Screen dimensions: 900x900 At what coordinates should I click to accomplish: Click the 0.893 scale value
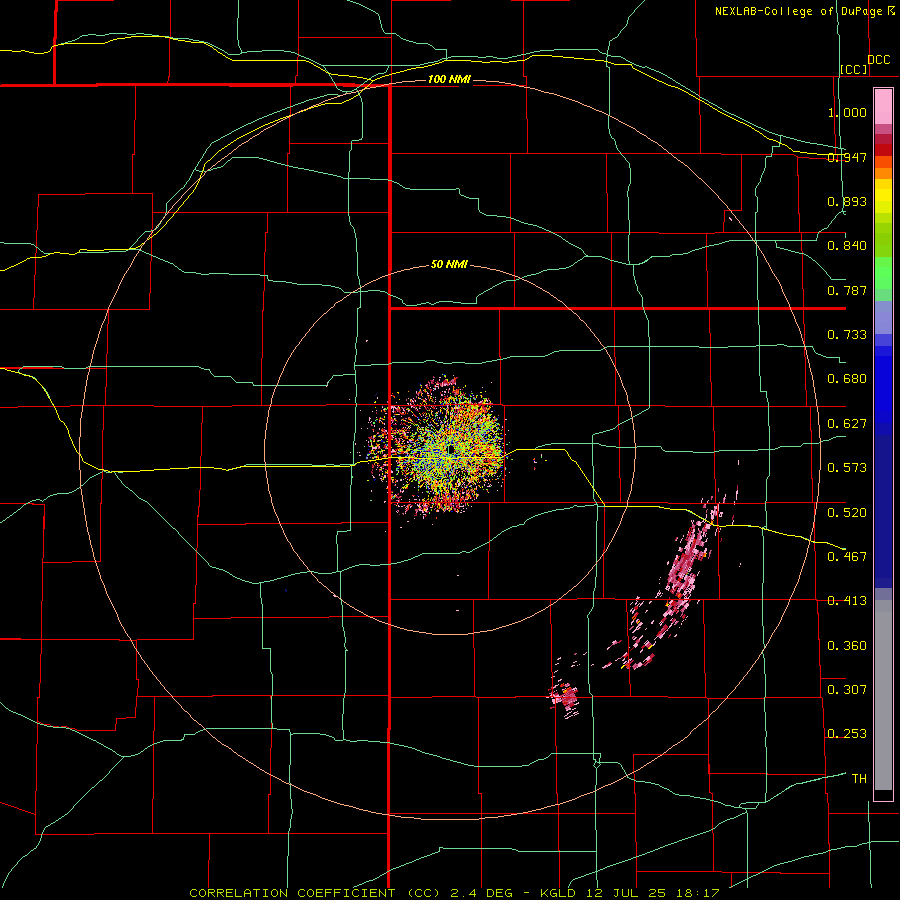point(847,201)
